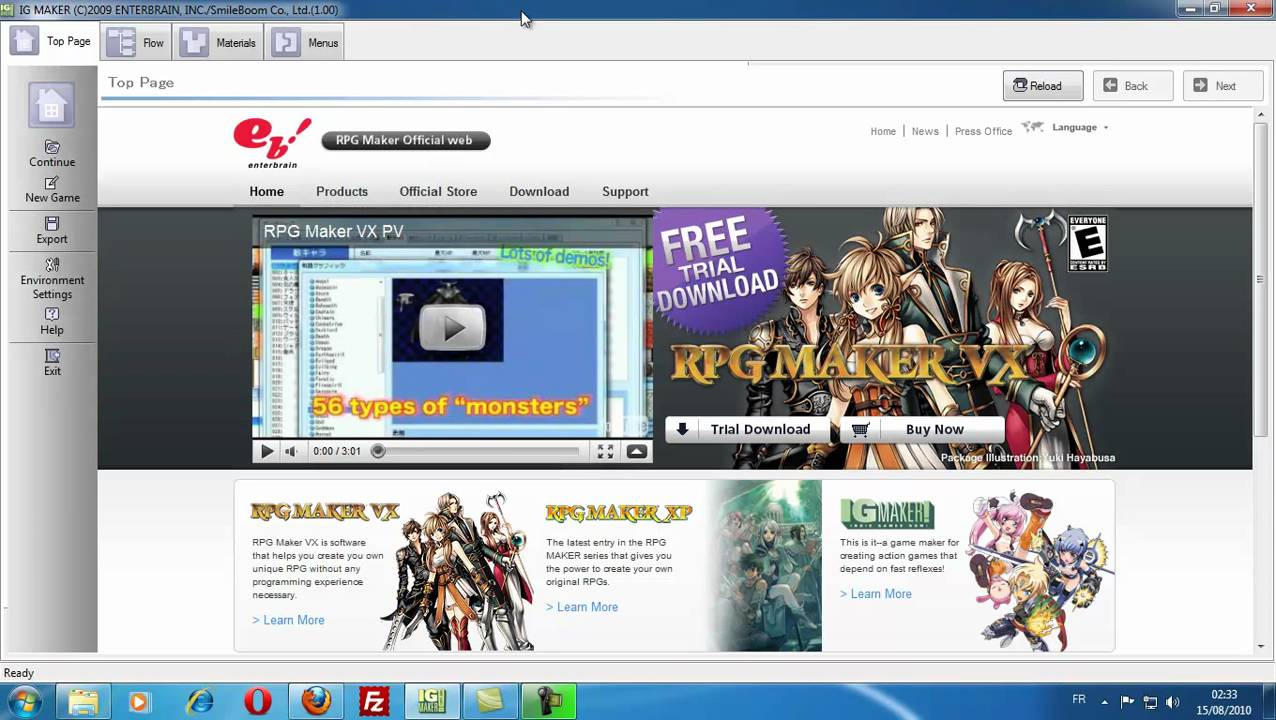Open Internet Explorer from taskbar

(x=200, y=702)
